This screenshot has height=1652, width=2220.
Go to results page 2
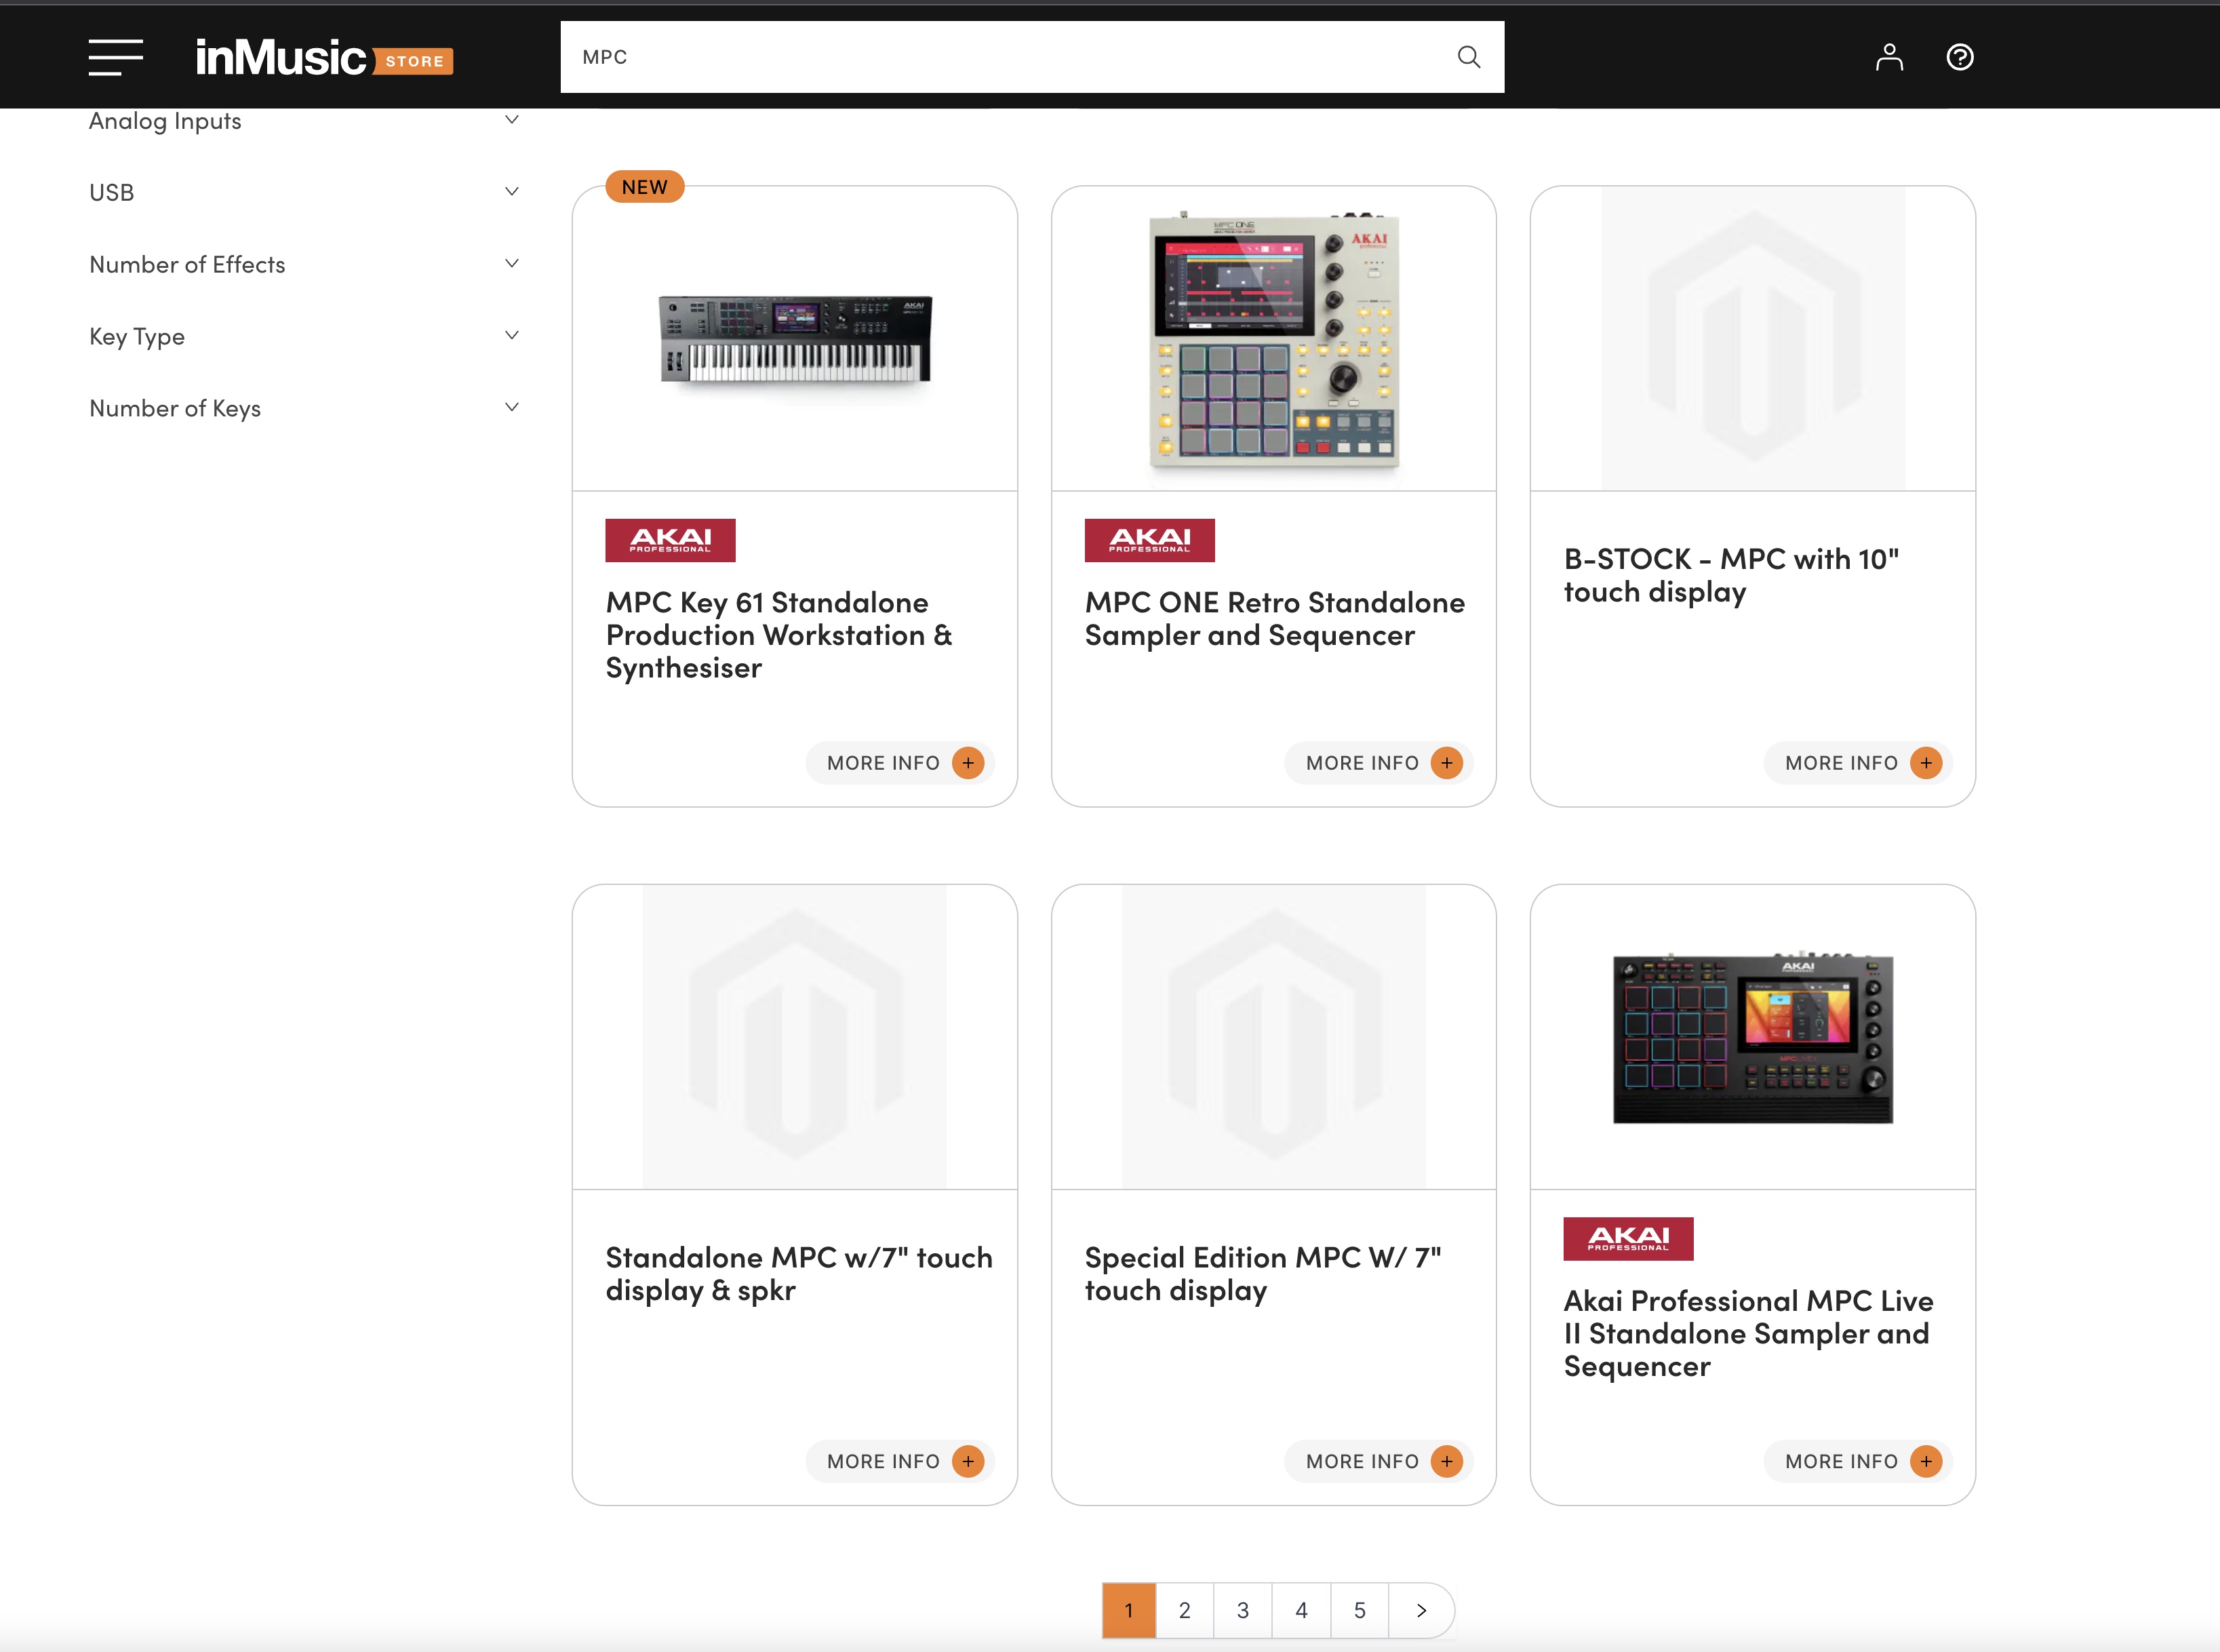point(1184,1610)
